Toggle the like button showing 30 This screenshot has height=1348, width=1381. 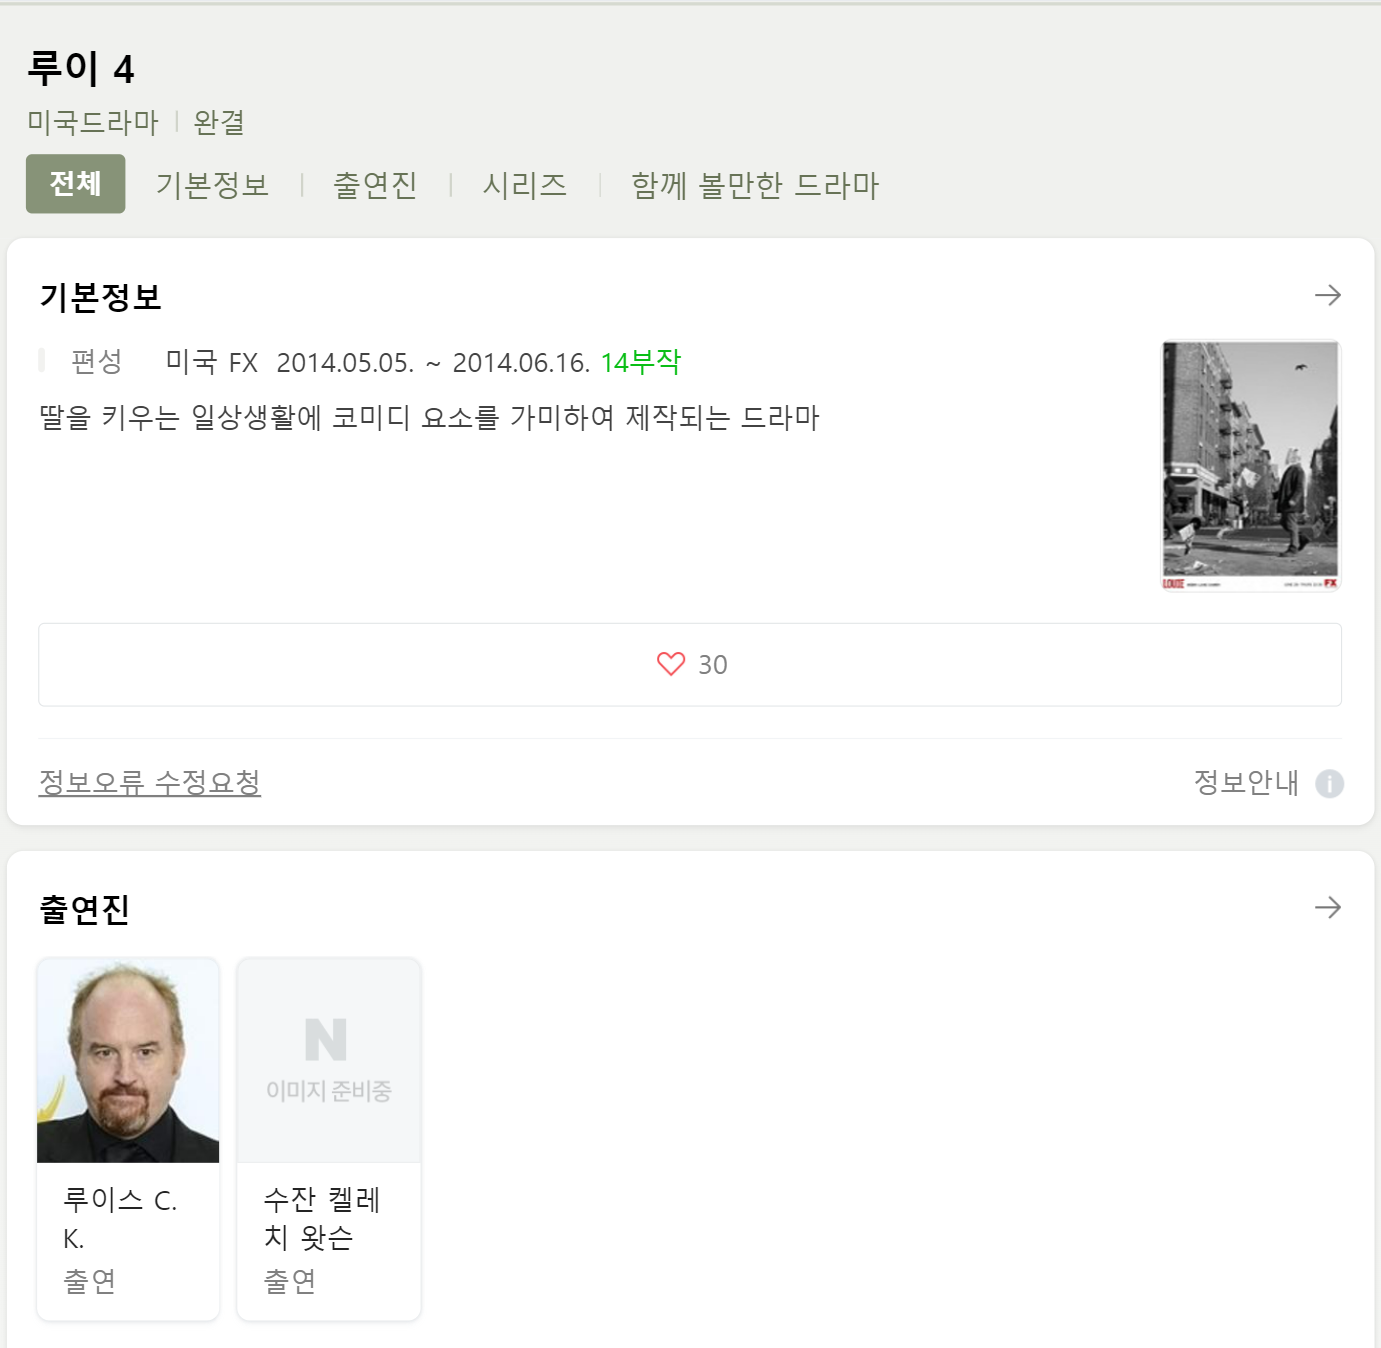[x=690, y=665]
